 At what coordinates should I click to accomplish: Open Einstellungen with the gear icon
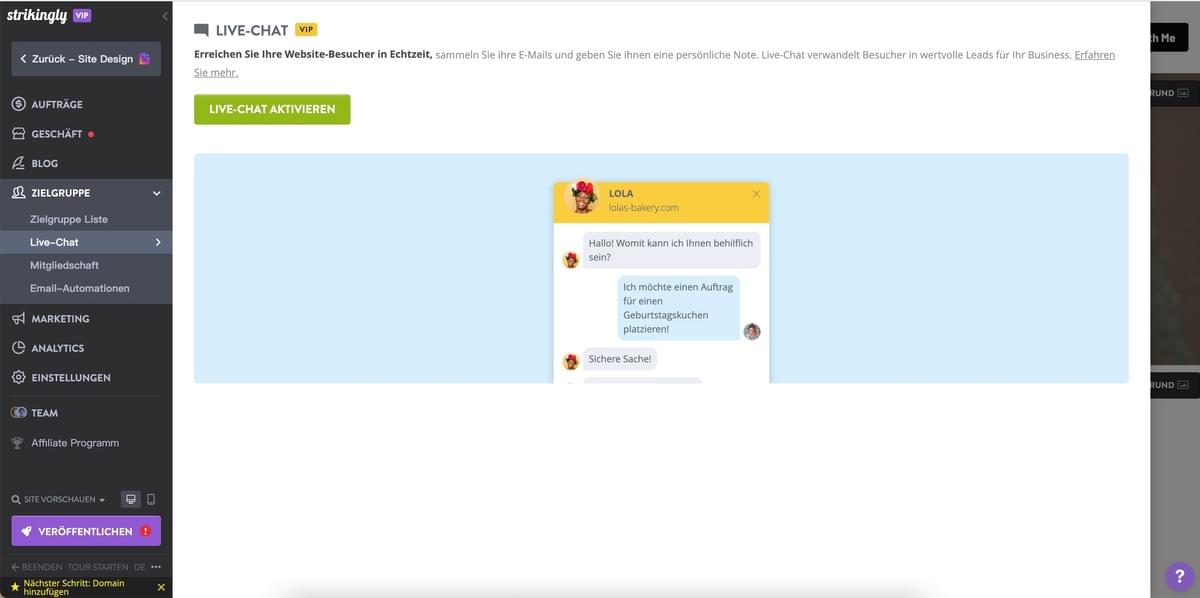[17, 377]
